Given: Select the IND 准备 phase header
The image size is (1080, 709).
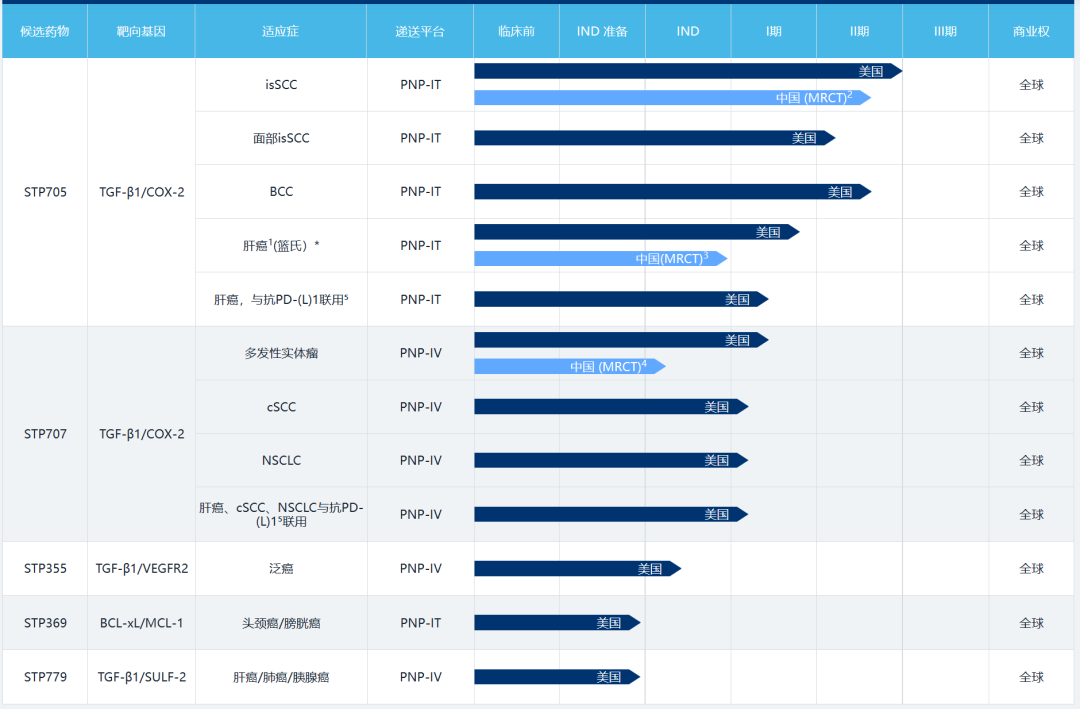Looking at the screenshot, I should 602,31.
